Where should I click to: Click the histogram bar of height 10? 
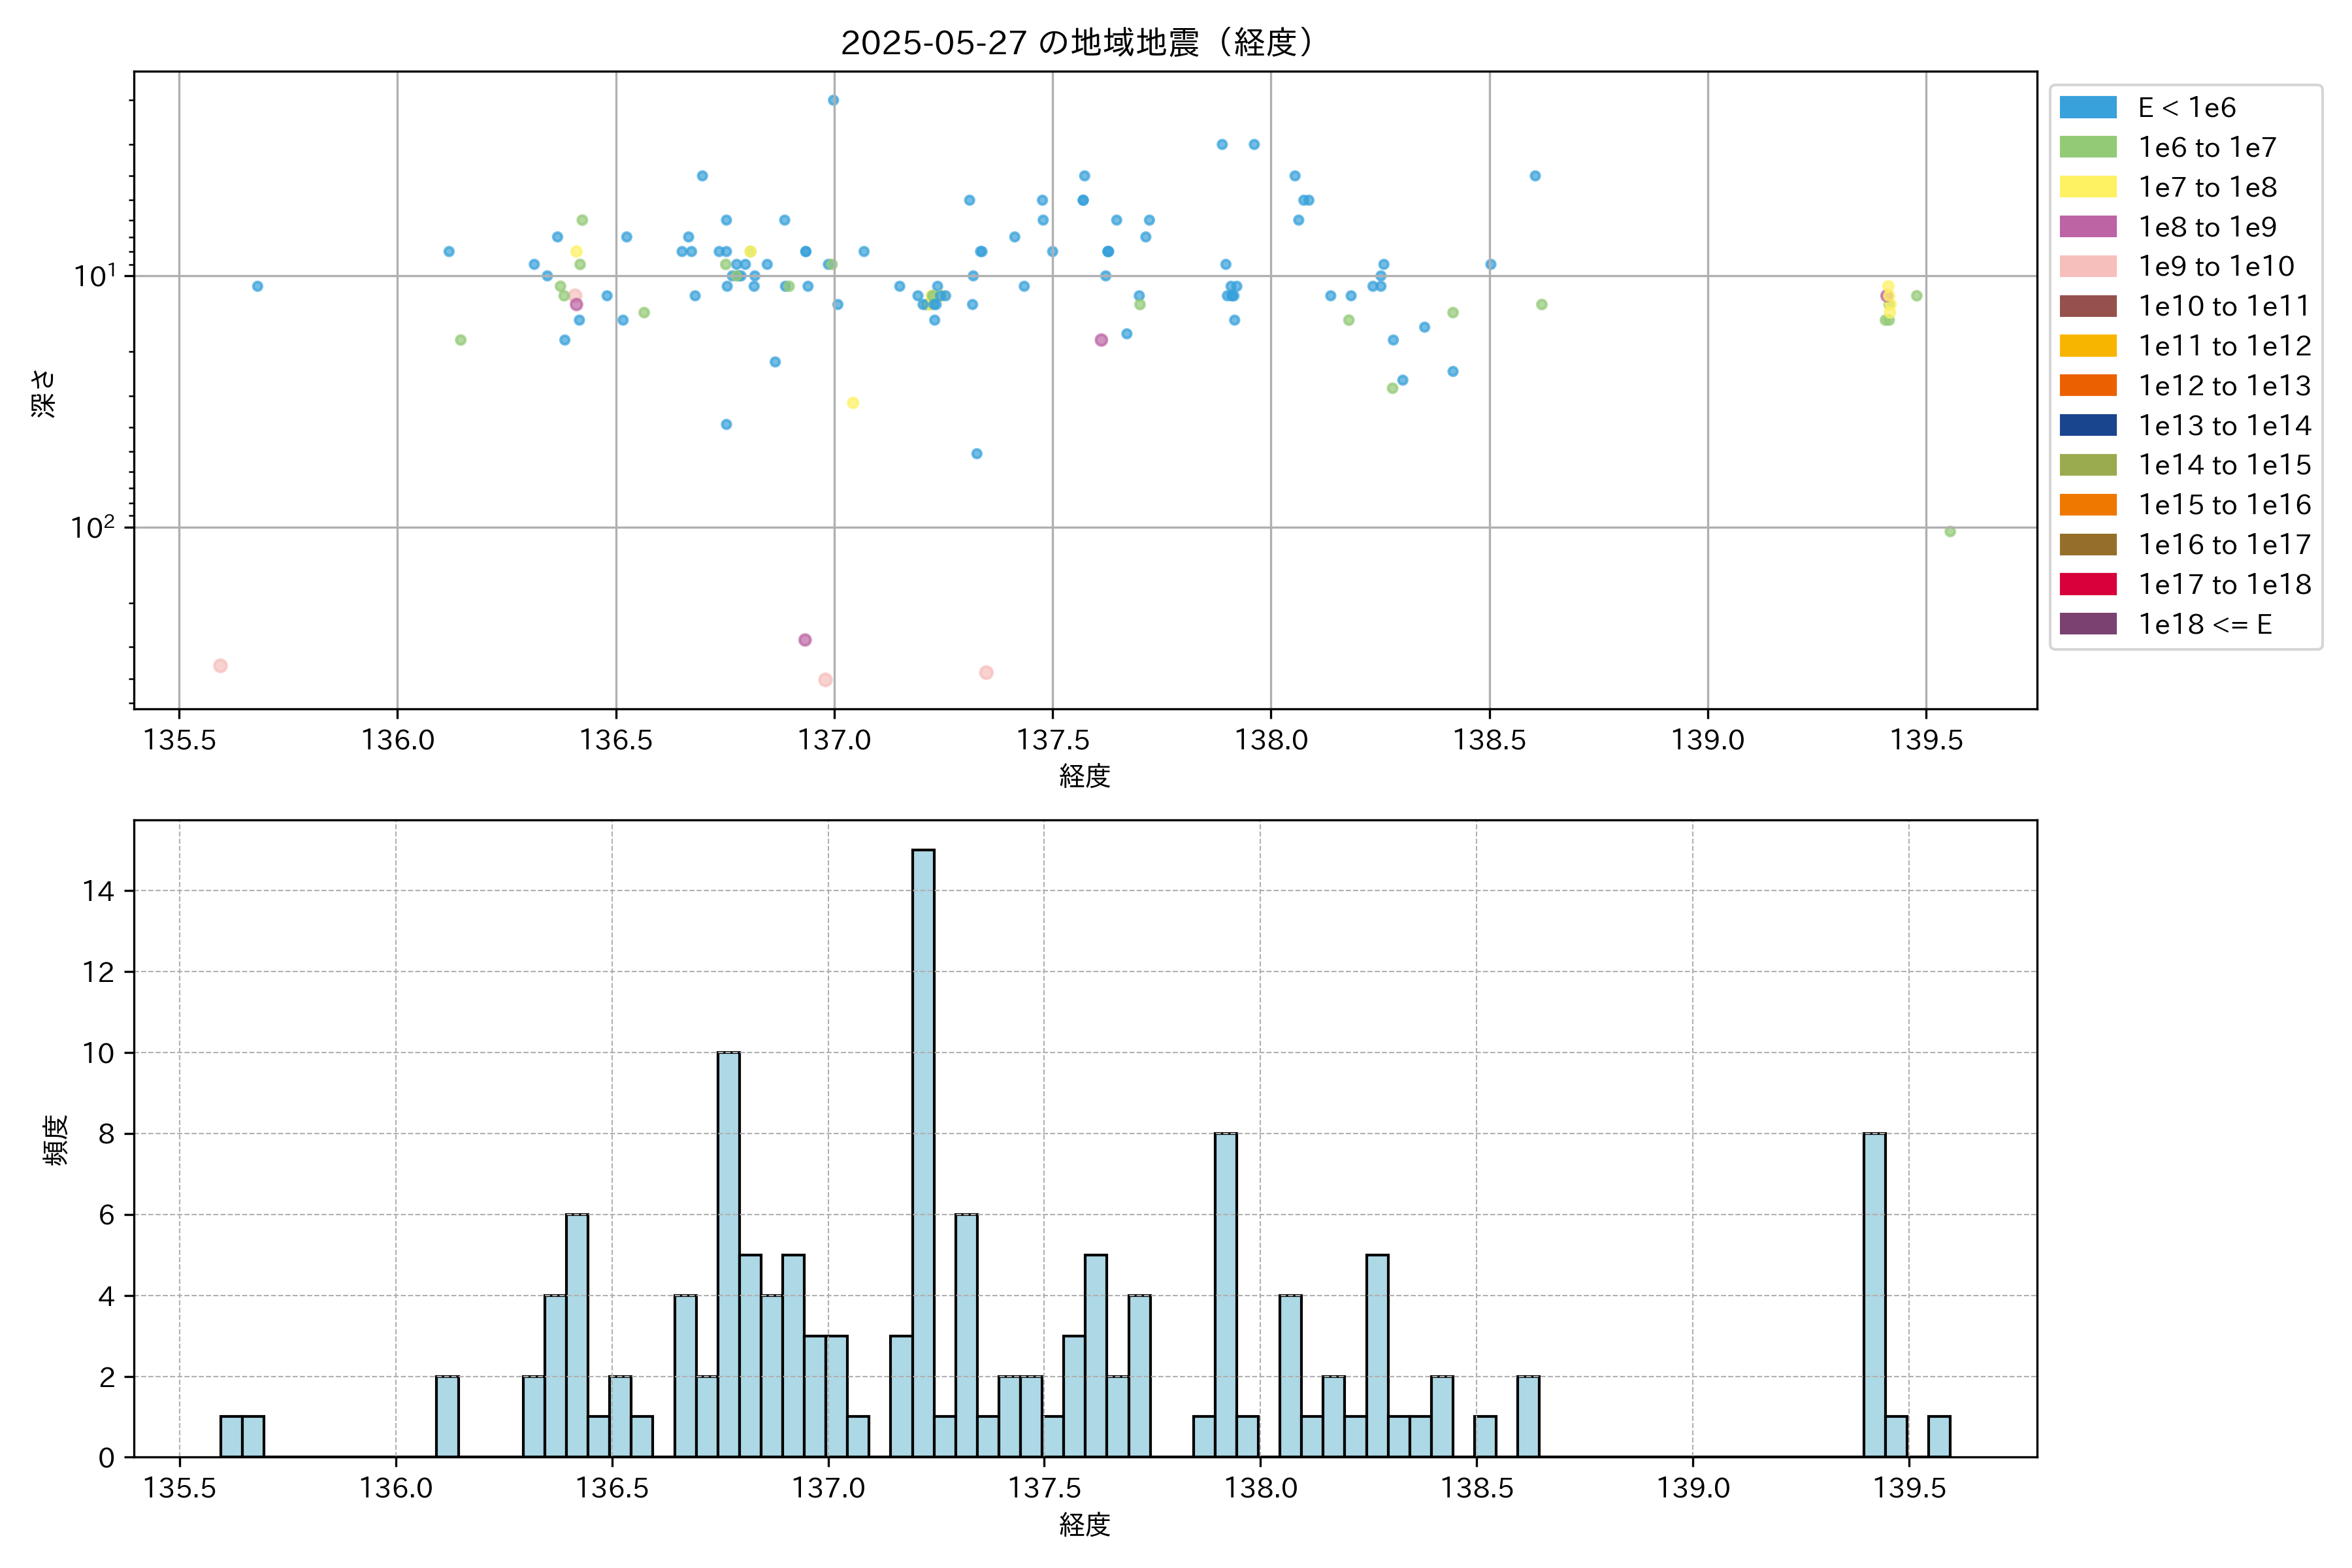[x=729, y=1254]
